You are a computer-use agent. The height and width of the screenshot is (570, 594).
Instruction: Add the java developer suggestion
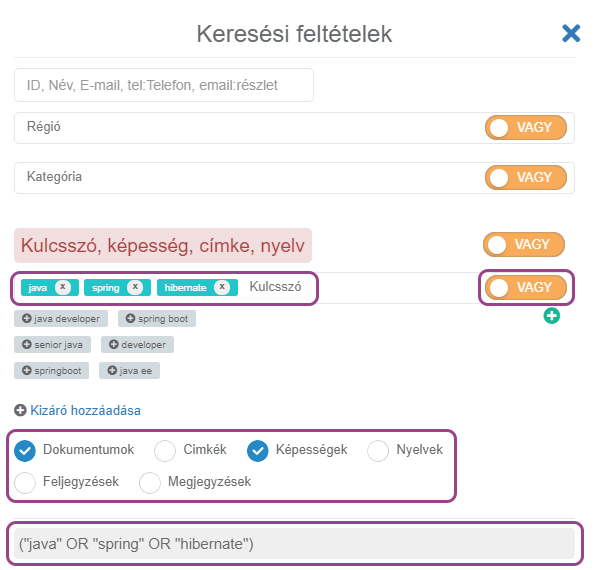61,319
